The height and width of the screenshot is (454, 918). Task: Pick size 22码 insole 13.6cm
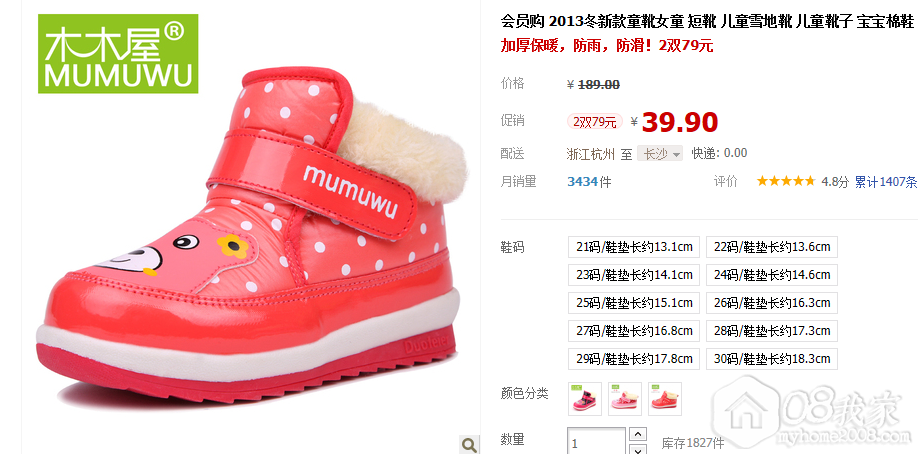[772, 247]
